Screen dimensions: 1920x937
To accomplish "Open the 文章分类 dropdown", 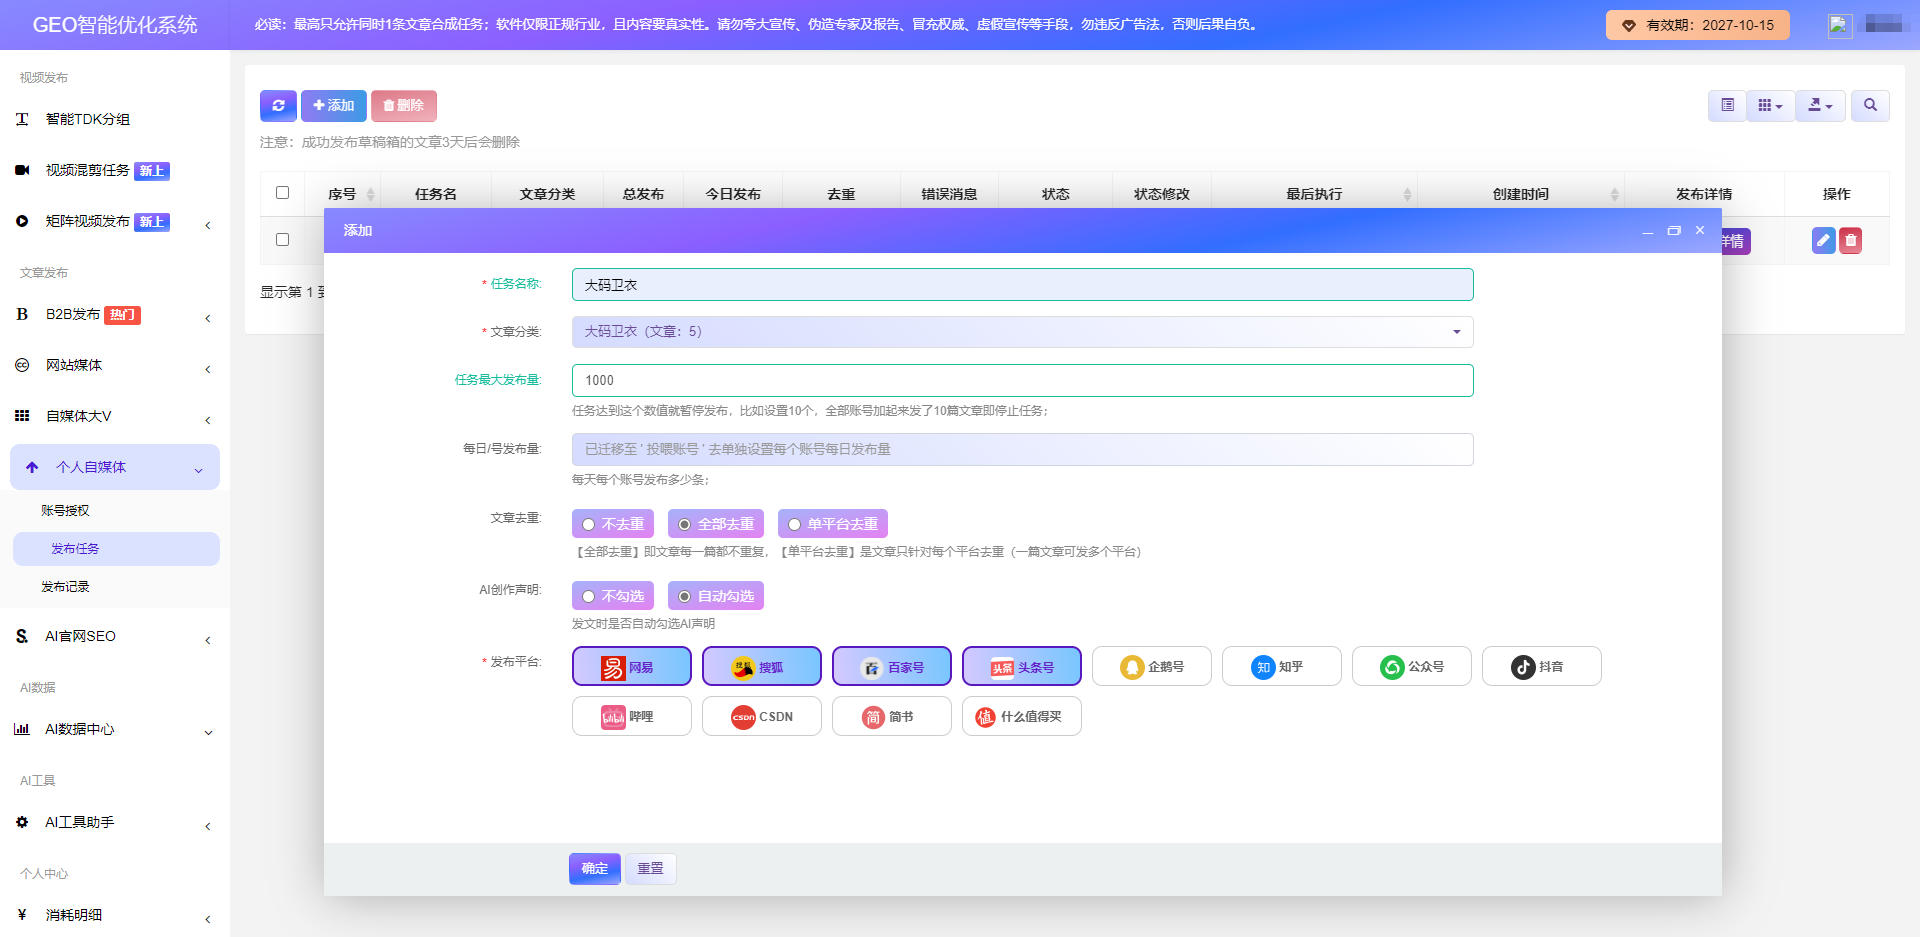I will click(1022, 332).
